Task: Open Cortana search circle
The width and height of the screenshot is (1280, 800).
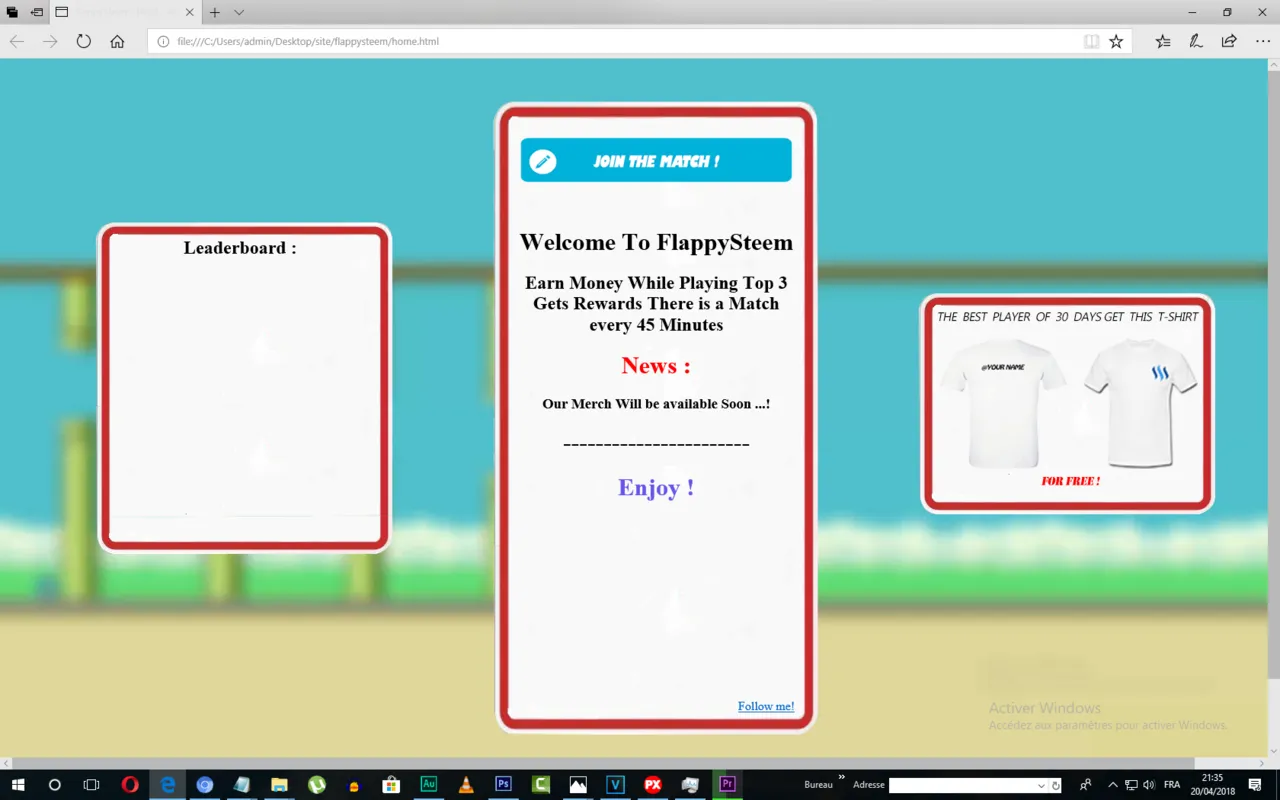Action: point(55,785)
